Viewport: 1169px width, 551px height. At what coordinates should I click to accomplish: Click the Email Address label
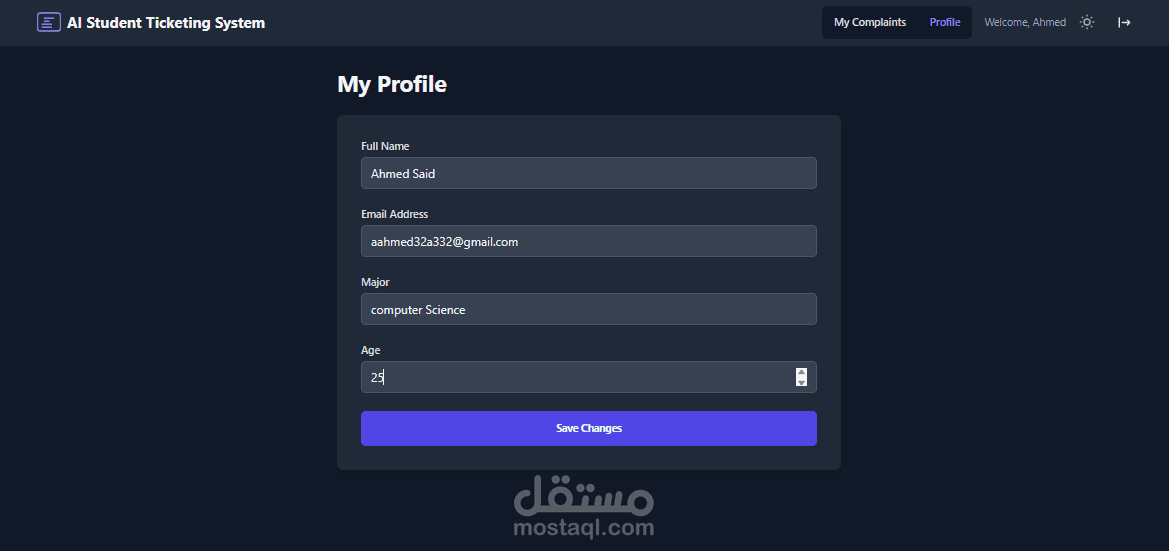tap(394, 214)
